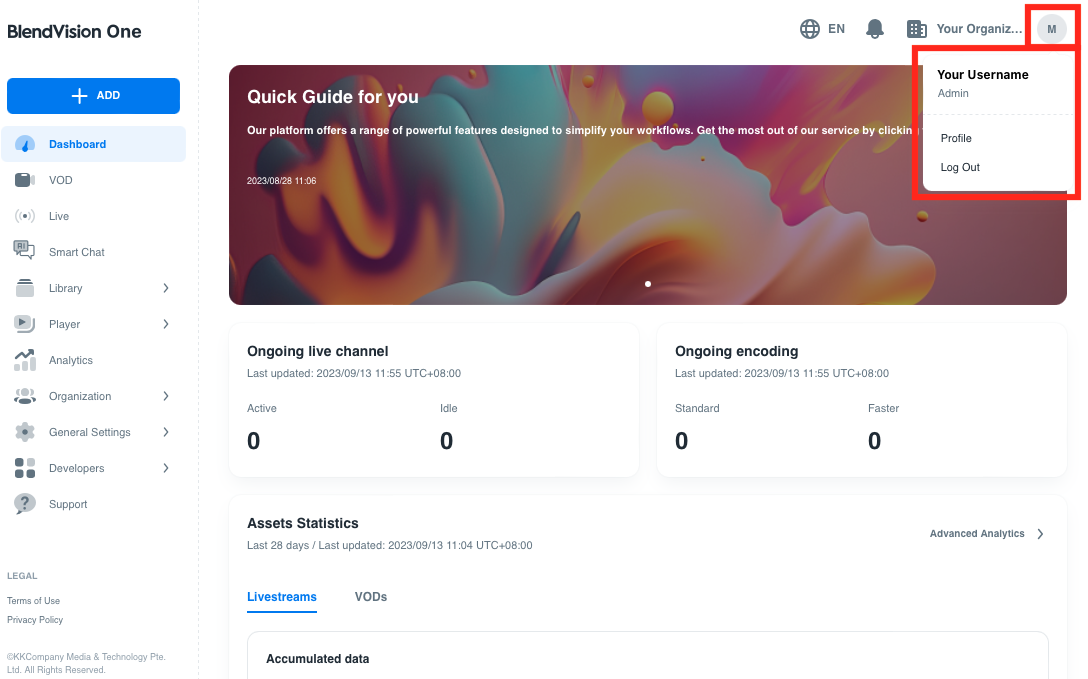This screenshot has width=1088, height=679.
Task: Select Profile from the user menu
Action: coord(956,138)
